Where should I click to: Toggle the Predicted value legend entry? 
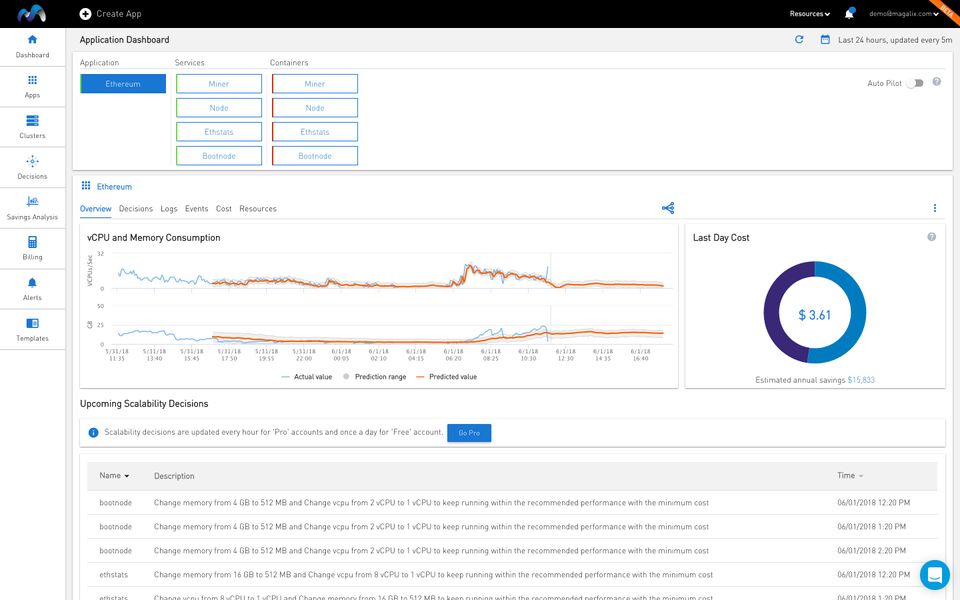tap(446, 377)
